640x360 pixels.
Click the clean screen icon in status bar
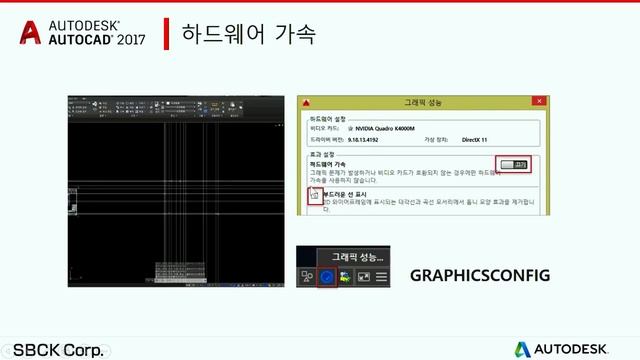coord(363,277)
